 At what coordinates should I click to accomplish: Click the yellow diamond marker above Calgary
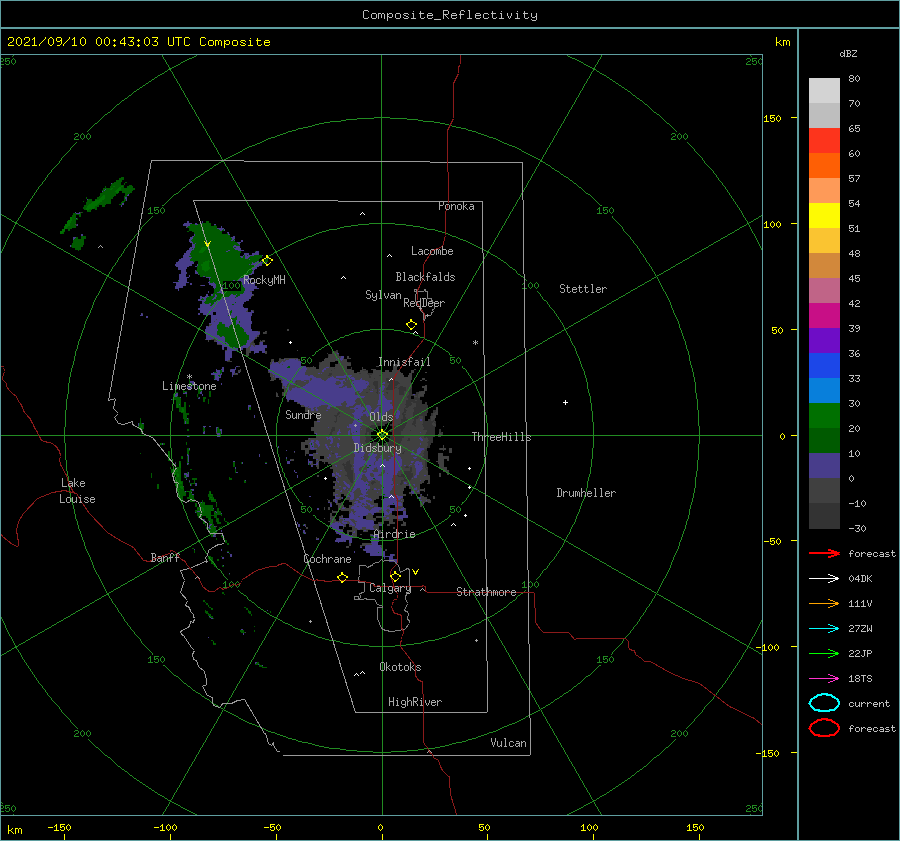pyautogui.click(x=395, y=576)
